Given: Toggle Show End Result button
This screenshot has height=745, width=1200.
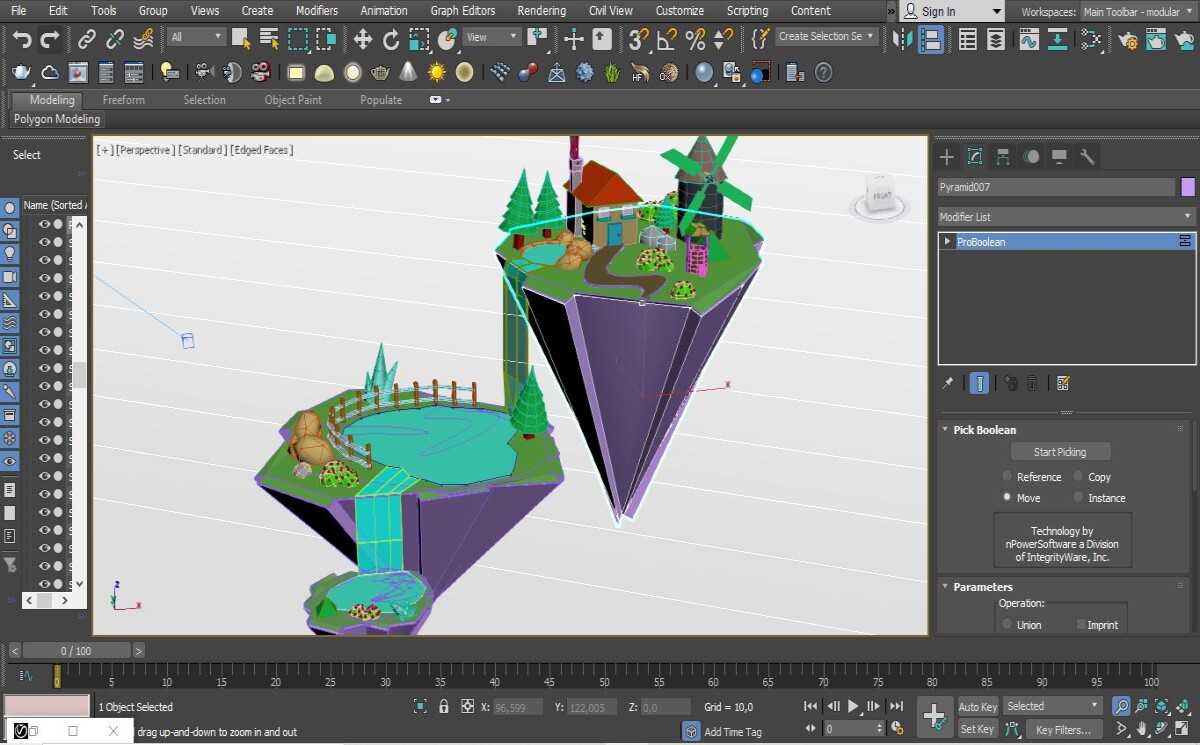Looking at the screenshot, I should [x=980, y=383].
